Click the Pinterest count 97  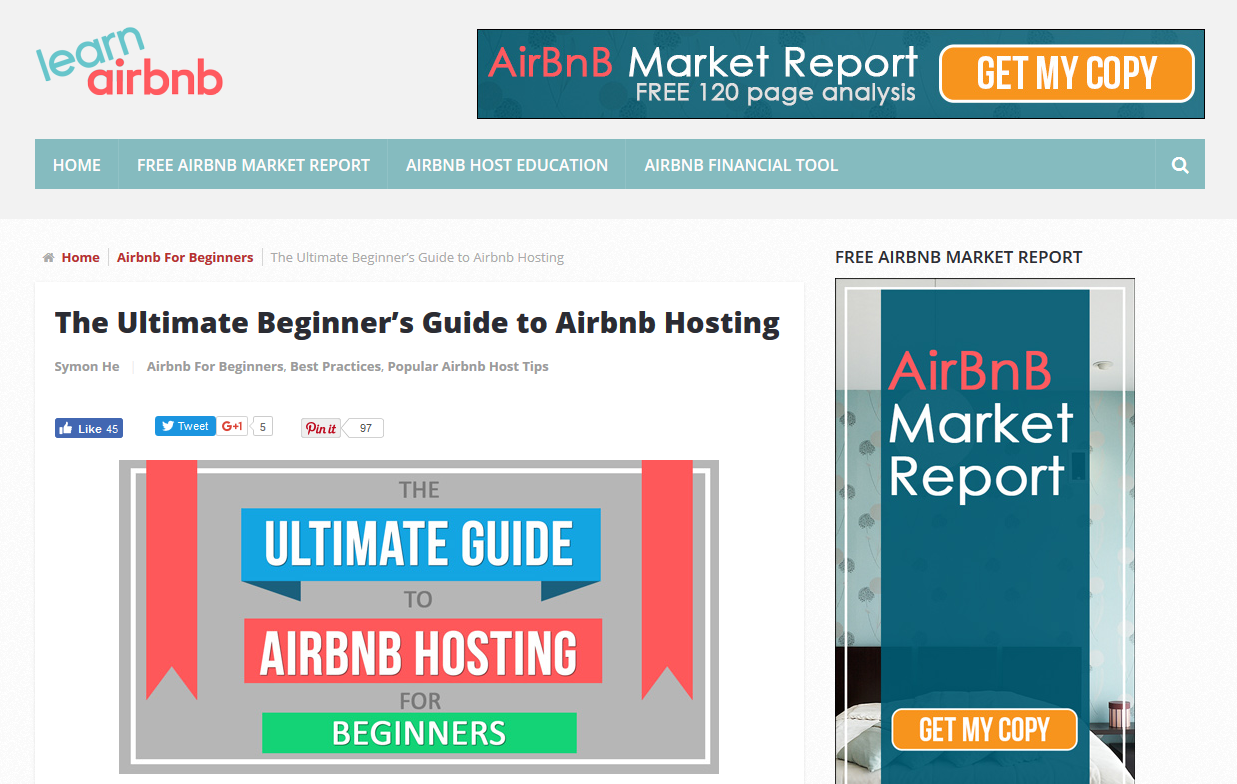[x=365, y=428]
